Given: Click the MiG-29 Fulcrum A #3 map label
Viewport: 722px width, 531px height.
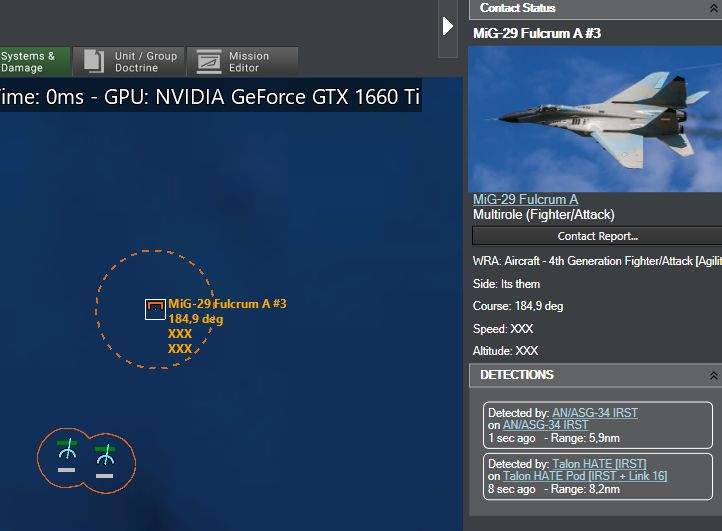Looking at the screenshot, I should tap(227, 304).
